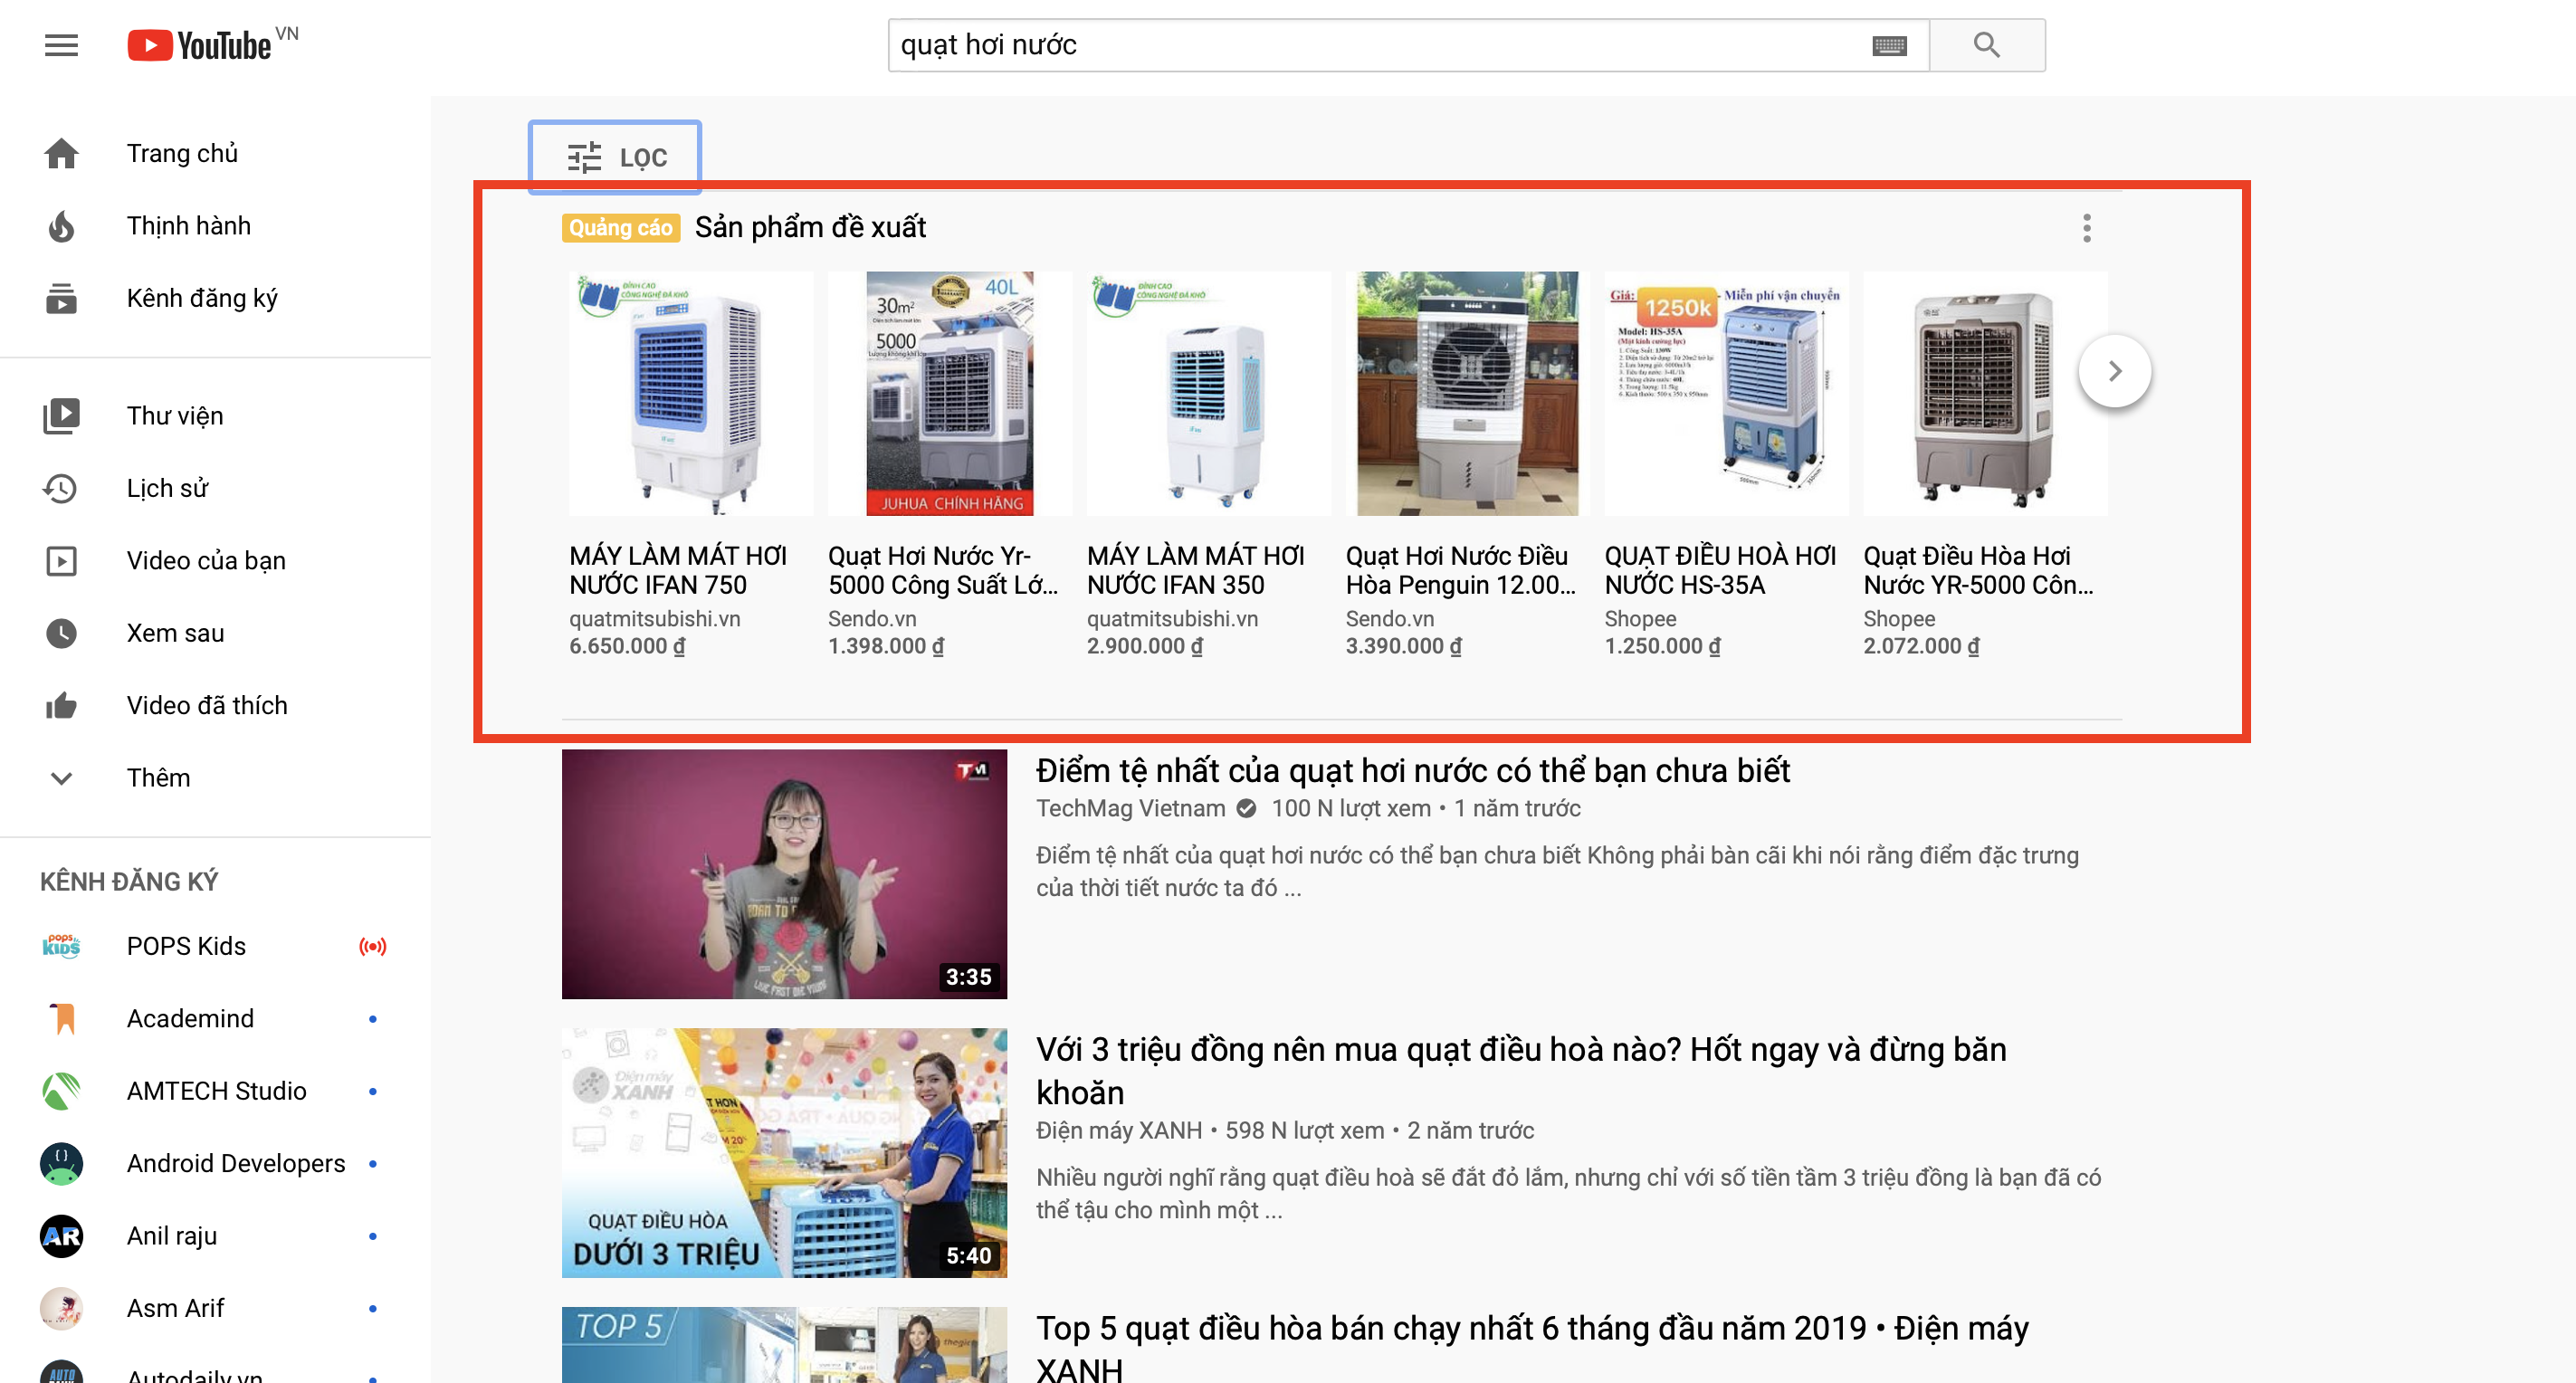The width and height of the screenshot is (2576, 1383).
Task: Open Video đã thích in the sidebar
Action: pyautogui.click(x=207, y=706)
